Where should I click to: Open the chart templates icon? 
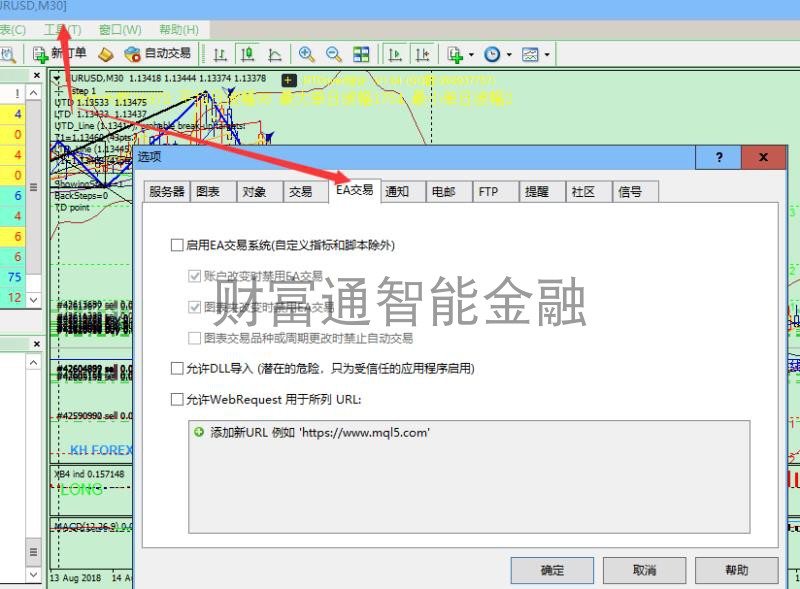pos(530,54)
